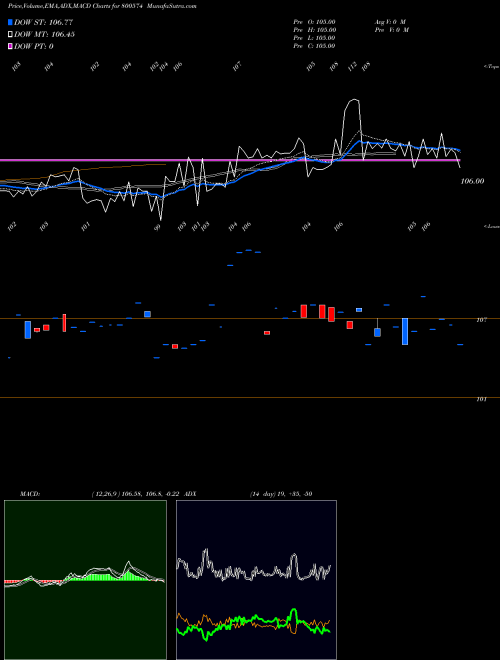Viewport: 500px width, 660px height.
Task: Click the 'Pre H: 105.00' value
Action: (x=314, y=30)
